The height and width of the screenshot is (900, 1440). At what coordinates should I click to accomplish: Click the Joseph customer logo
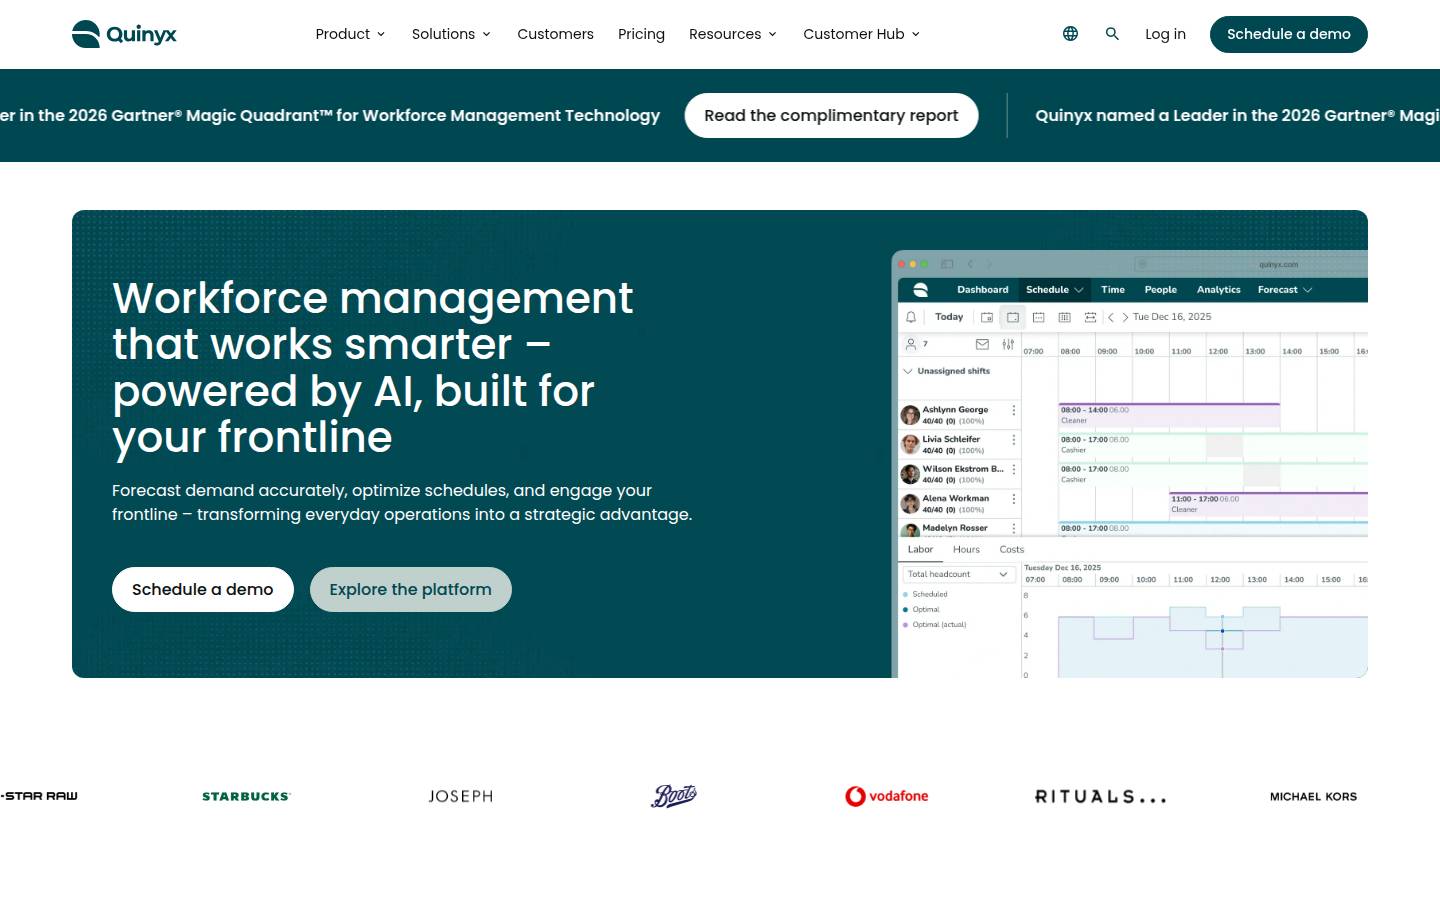(x=461, y=797)
